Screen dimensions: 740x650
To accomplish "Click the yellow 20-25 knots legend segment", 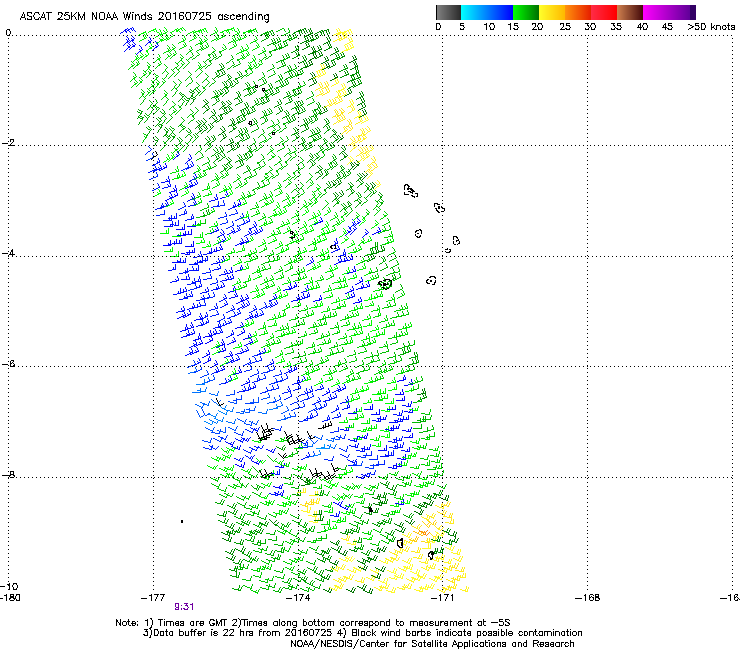I will click(552, 12).
